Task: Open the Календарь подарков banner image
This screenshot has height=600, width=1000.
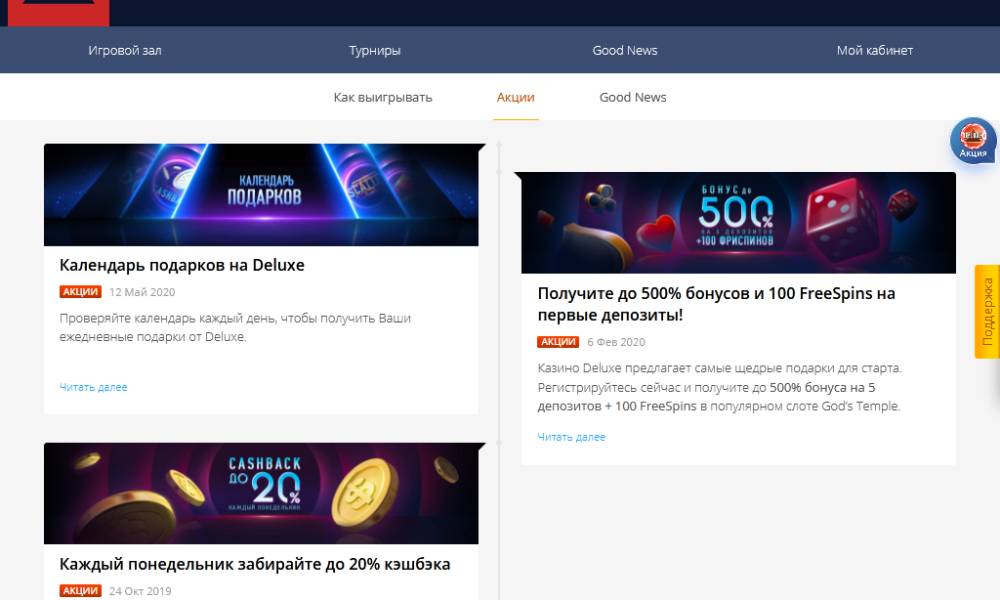Action: click(x=261, y=195)
